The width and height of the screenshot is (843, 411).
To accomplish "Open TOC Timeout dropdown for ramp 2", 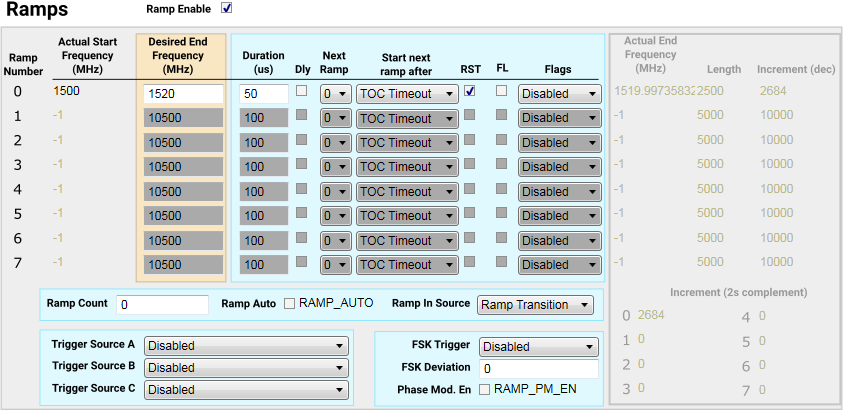I will click(x=408, y=143).
